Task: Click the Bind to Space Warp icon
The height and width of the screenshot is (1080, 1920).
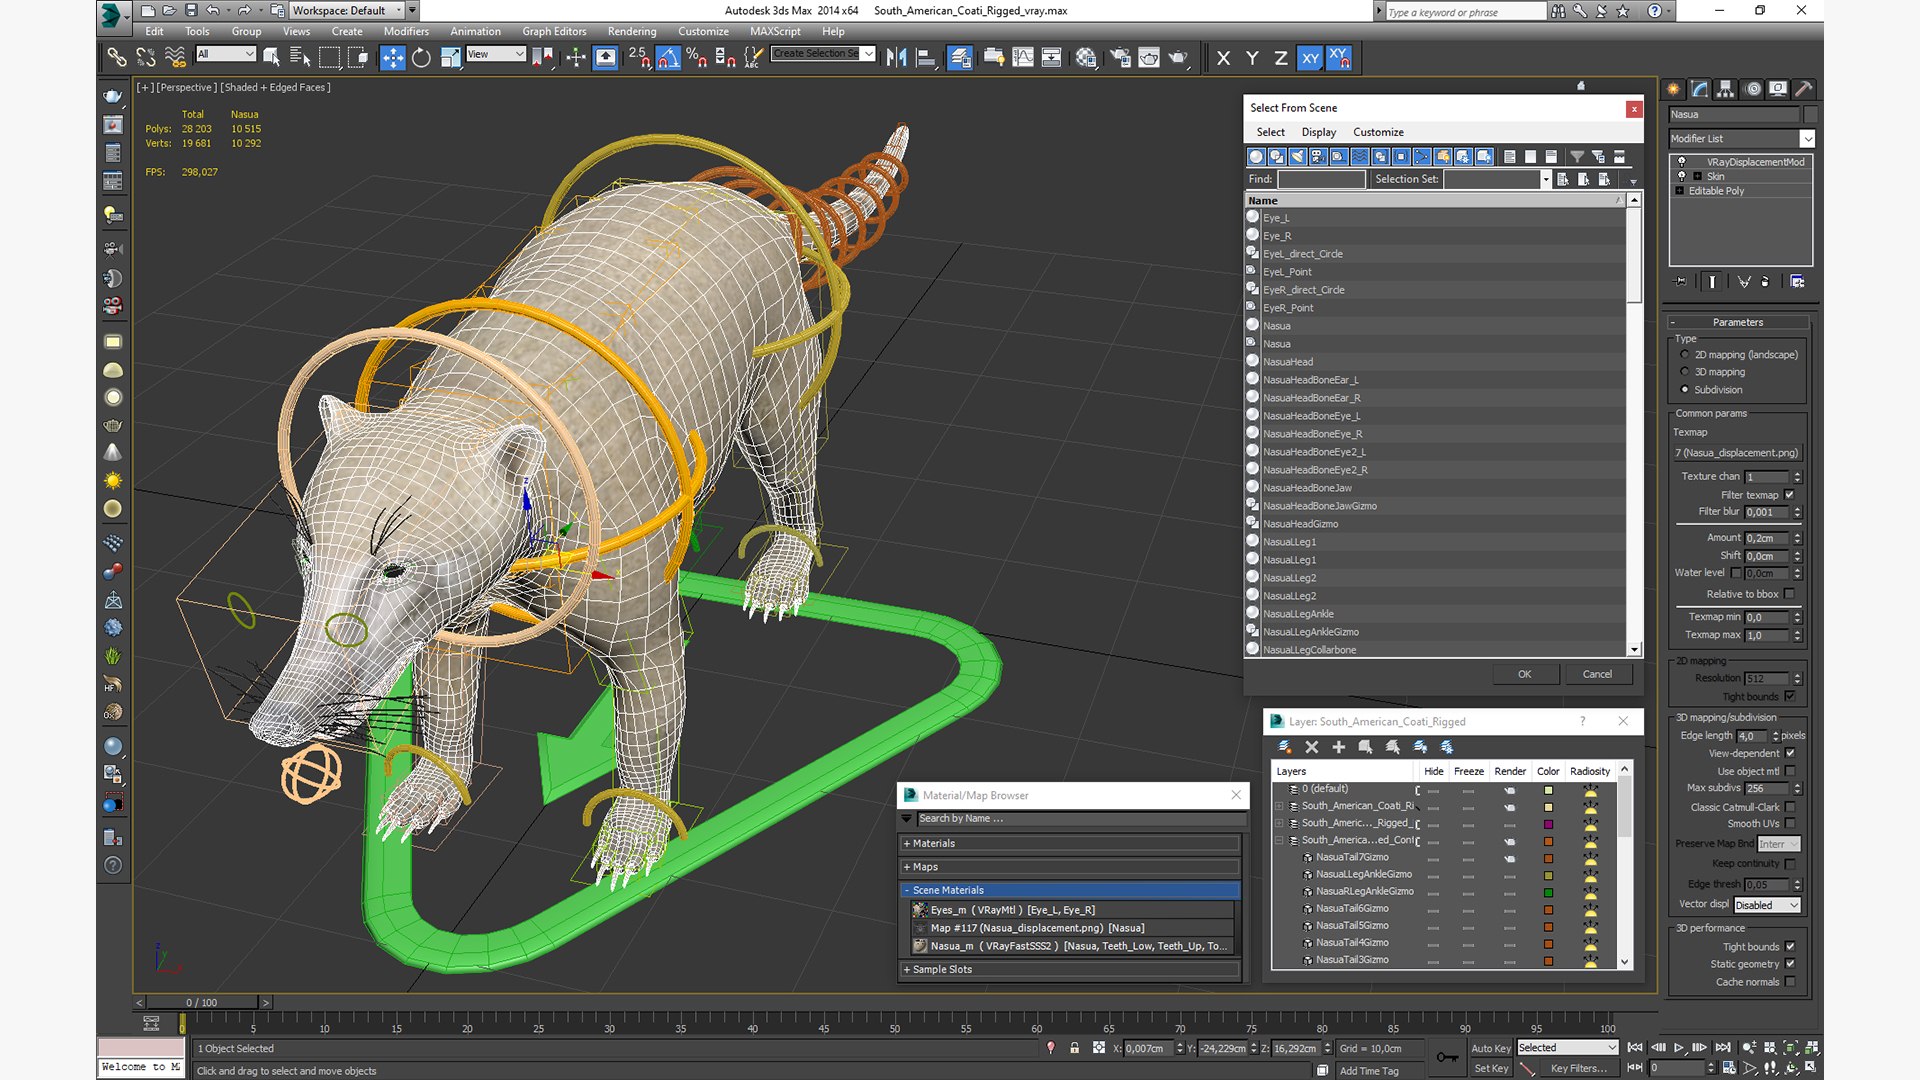Action: (175, 58)
